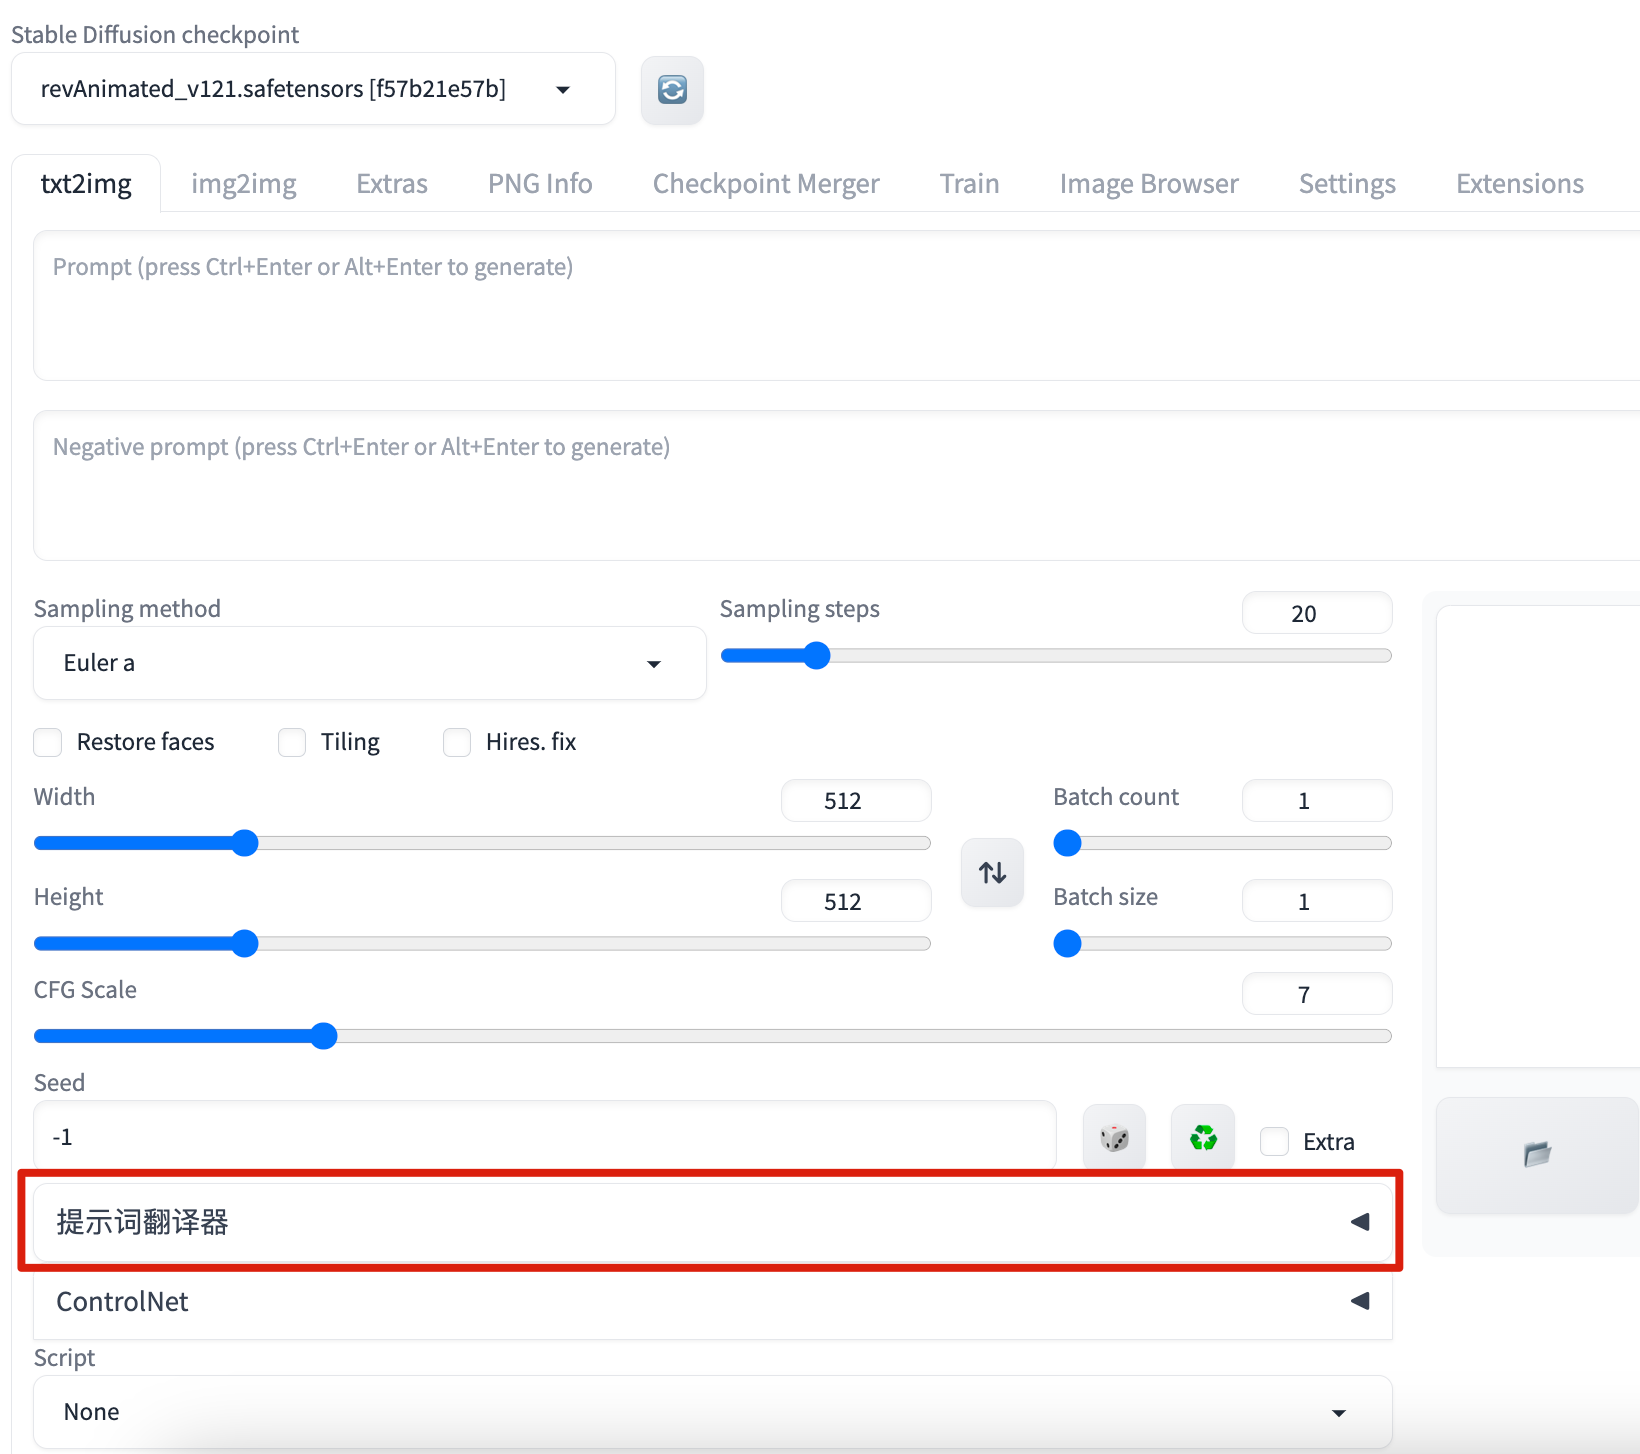Go to the Checkpoint Merger tab
The image size is (1640, 1454).
point(766,184)
